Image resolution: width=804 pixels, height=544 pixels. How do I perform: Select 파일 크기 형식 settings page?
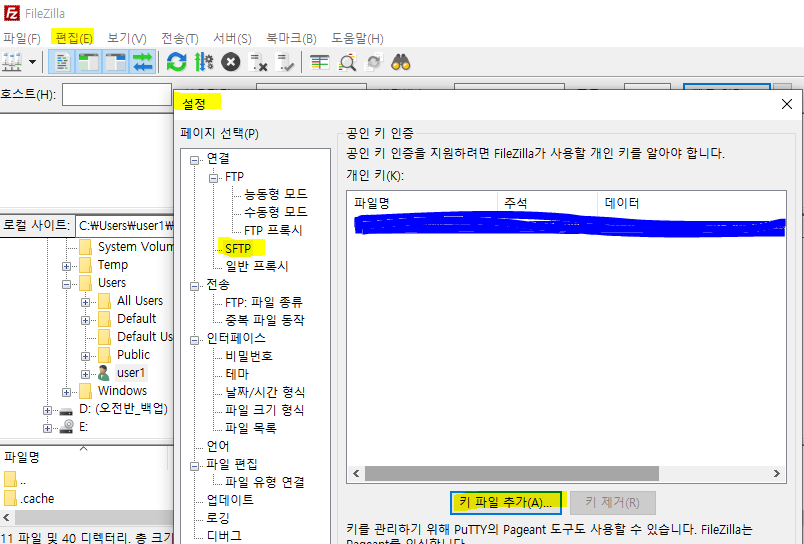265,410
